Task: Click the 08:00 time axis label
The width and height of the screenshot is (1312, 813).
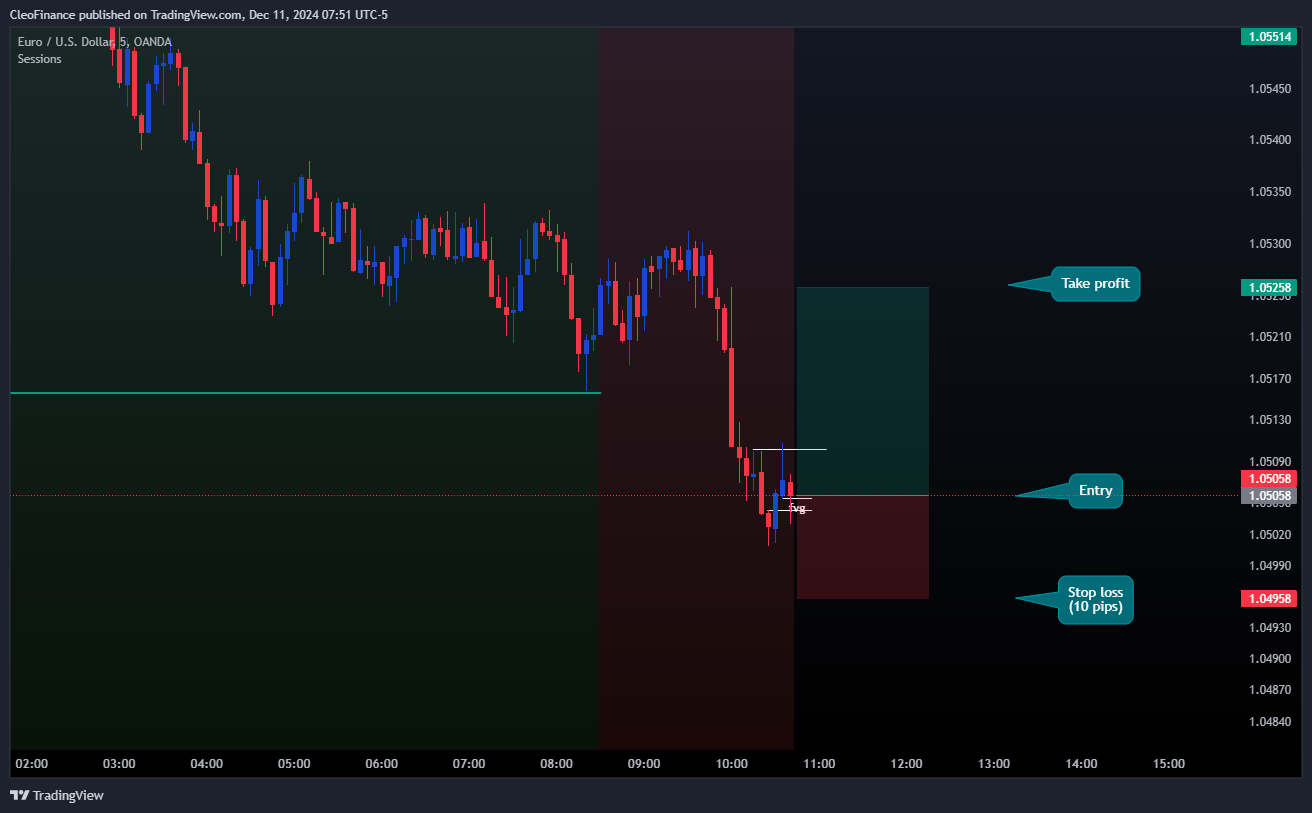Action: click(x=557, y=764)
